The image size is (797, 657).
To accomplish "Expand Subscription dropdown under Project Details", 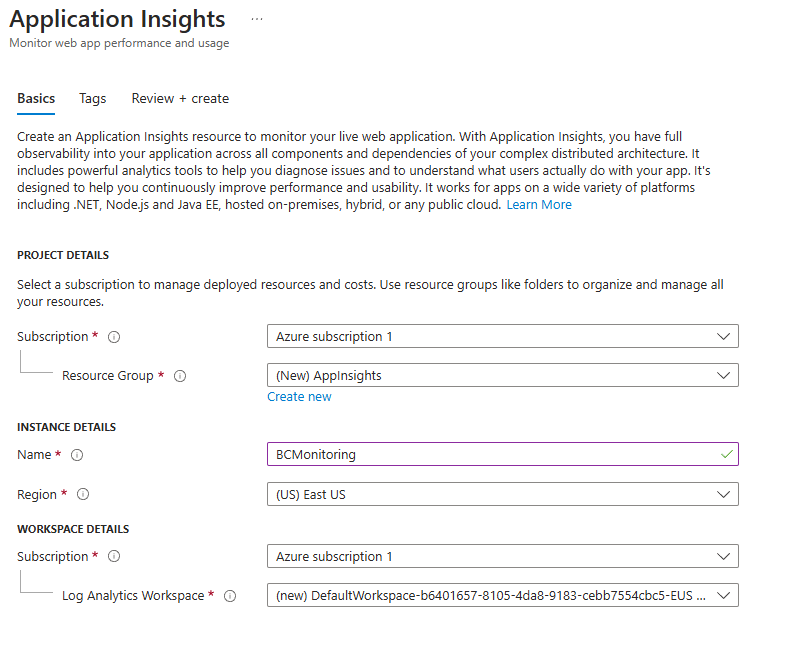I will [502, 336].
